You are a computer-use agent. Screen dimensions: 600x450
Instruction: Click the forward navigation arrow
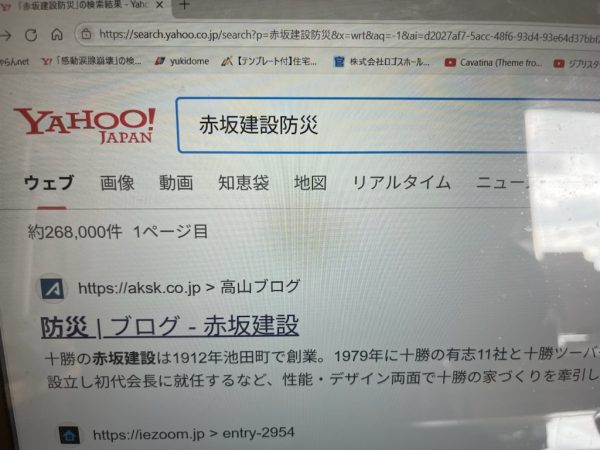(5, 36)
